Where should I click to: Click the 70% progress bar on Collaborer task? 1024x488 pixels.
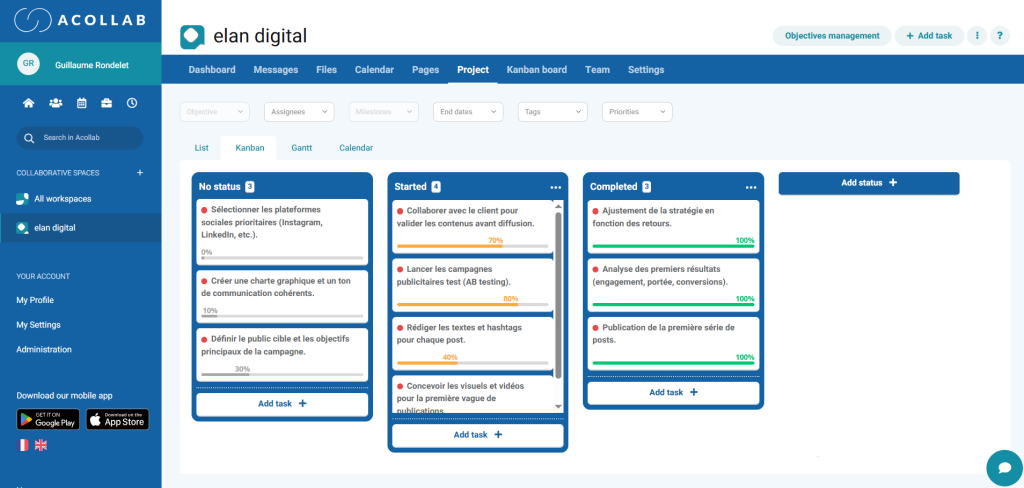(x=473, y=246)
